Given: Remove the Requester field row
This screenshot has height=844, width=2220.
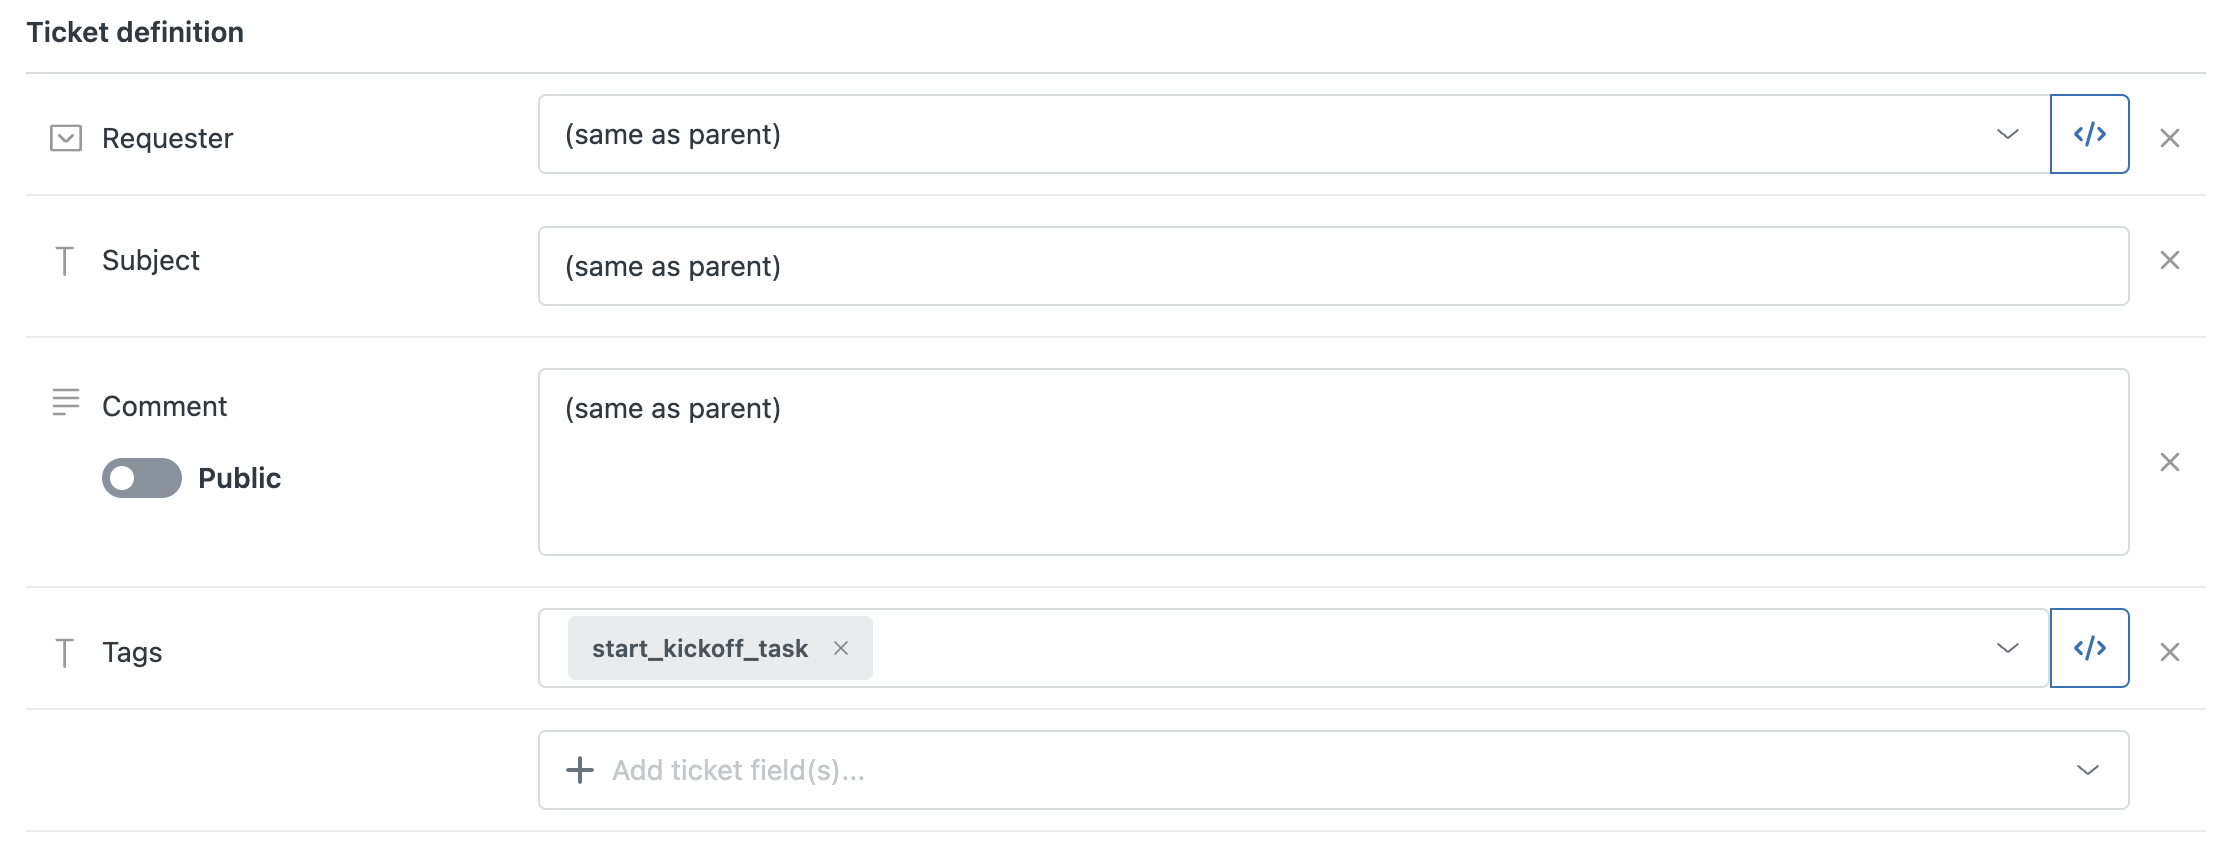Looking at the screenshot, I should (2169, 138).
